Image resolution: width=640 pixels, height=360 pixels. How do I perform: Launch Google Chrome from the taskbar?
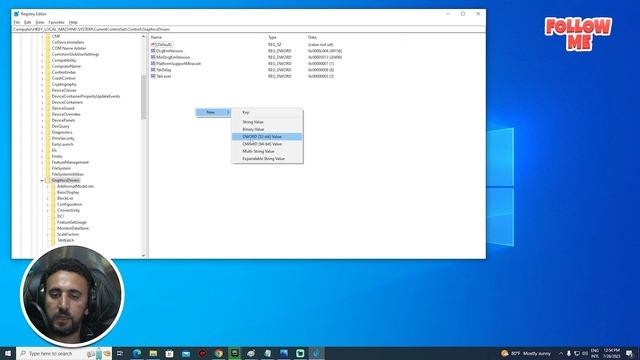[218, 353]
